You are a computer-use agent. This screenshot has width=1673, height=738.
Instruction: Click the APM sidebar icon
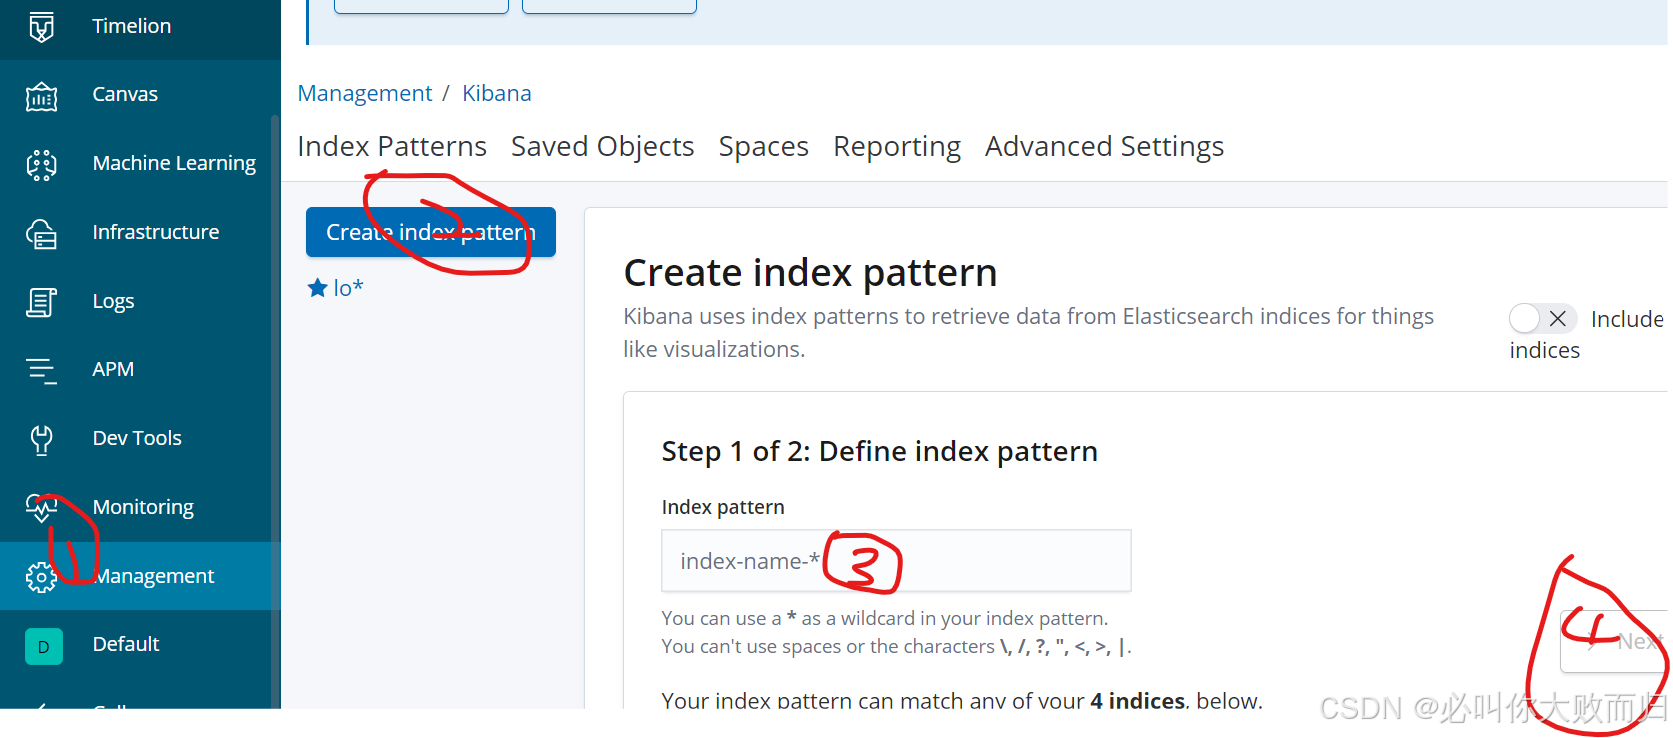click(x=41, y=370)
